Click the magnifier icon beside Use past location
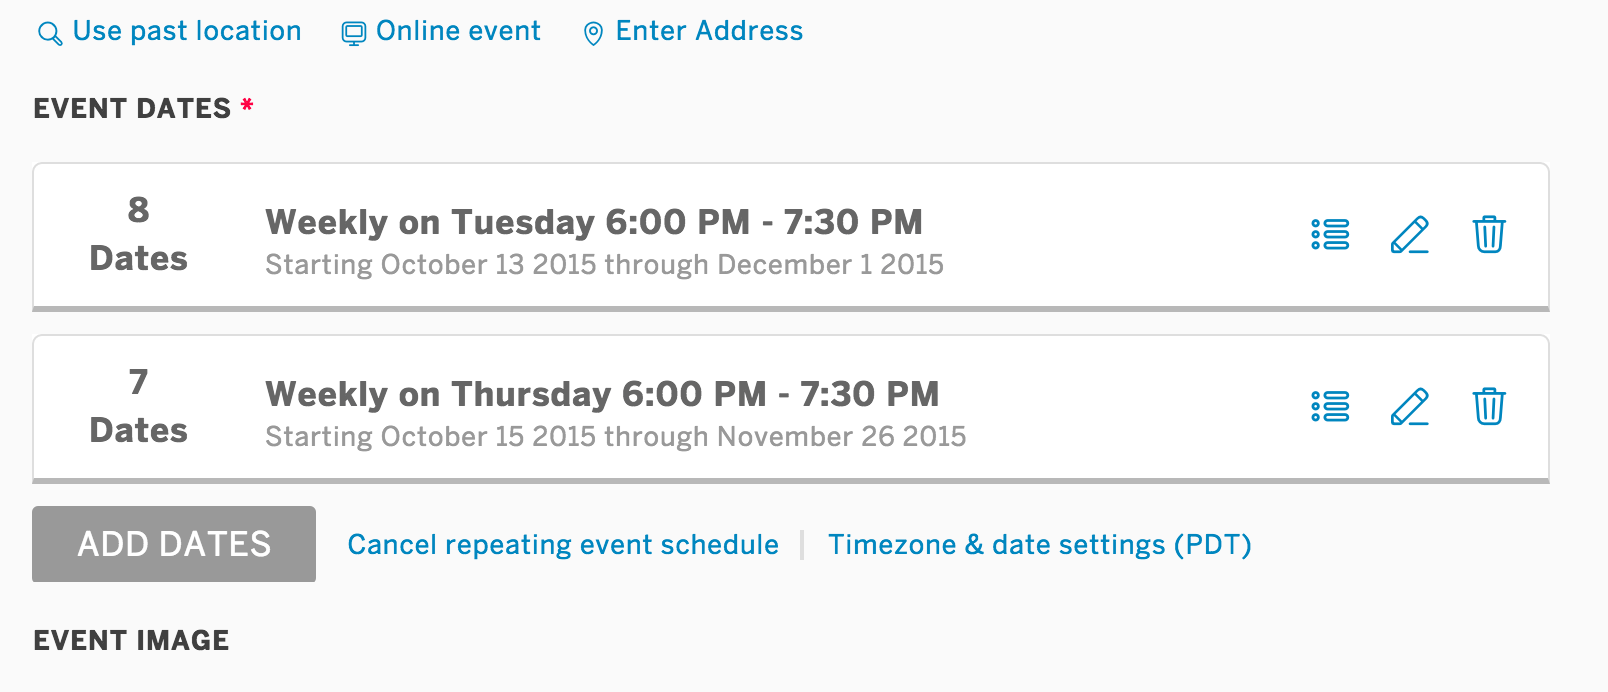This screenshot has width=1608, height=692. coord(49,33)
